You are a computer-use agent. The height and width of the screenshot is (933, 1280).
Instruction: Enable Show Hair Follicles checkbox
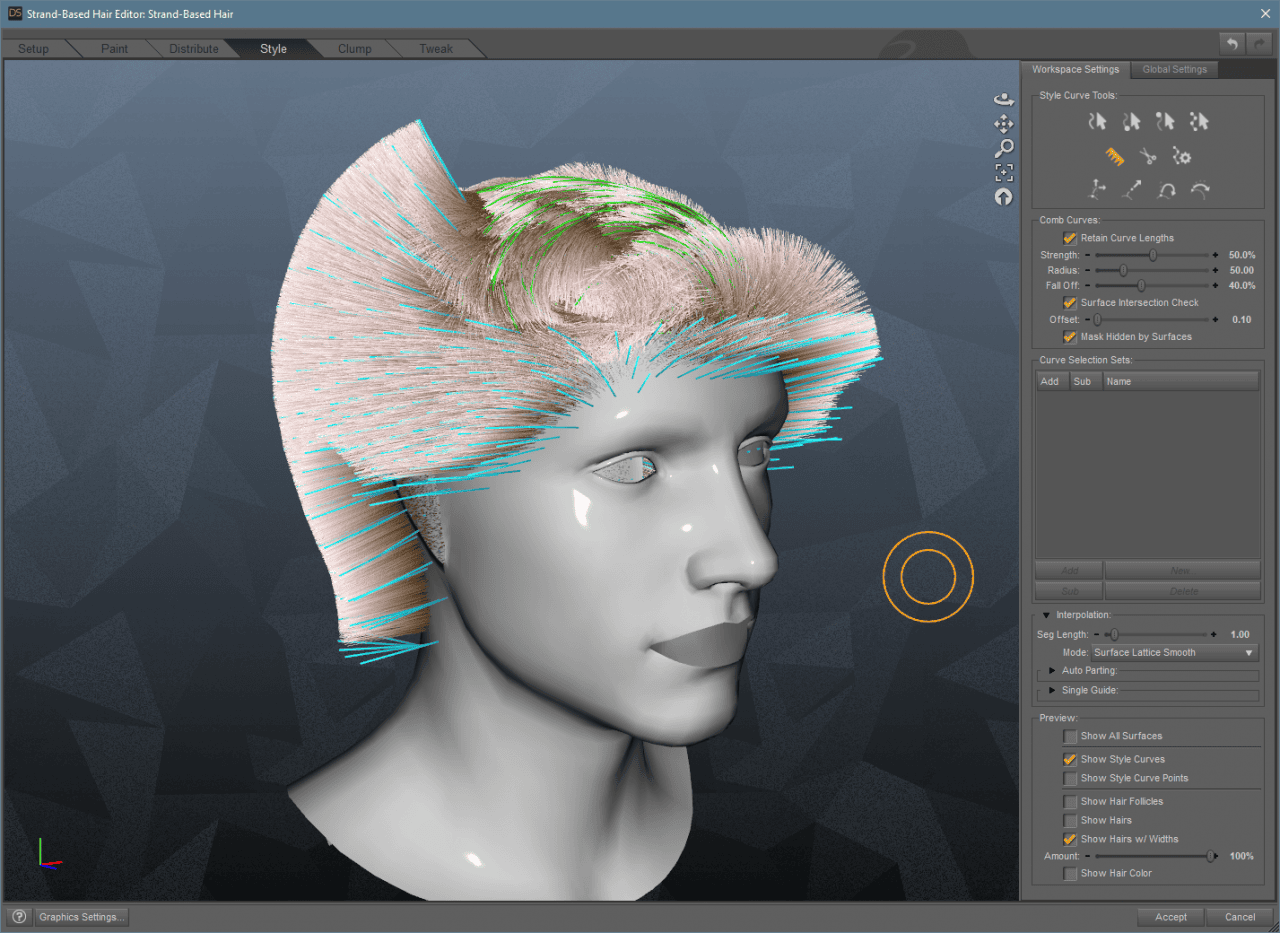click(1070, 801)
